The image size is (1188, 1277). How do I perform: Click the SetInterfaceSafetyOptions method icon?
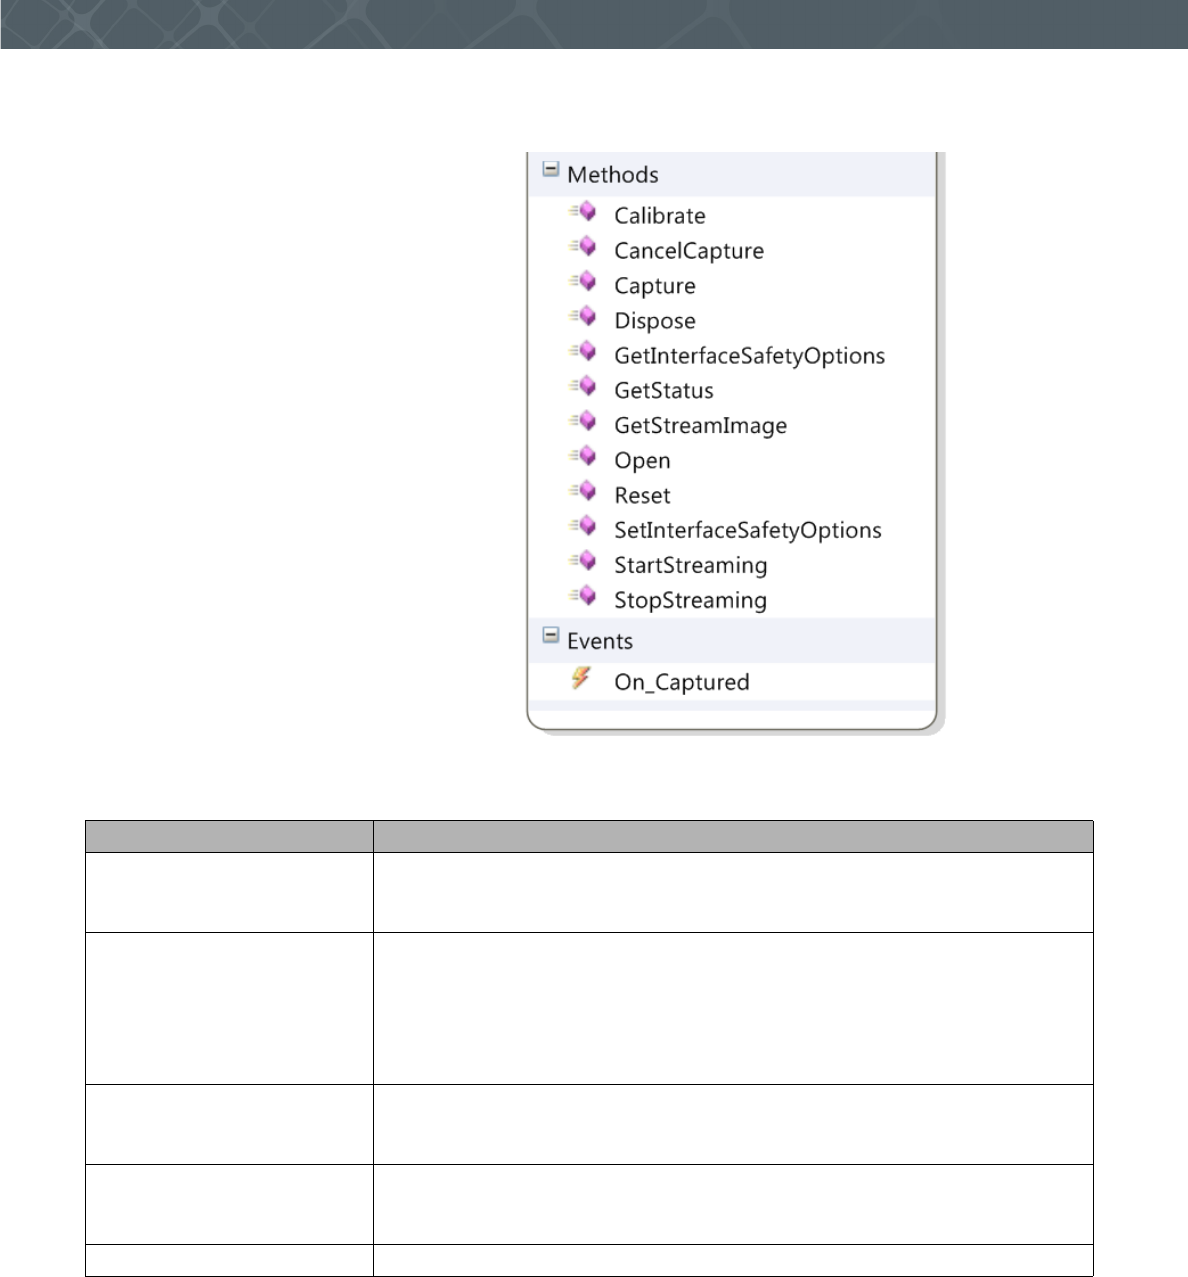[583, 526]
